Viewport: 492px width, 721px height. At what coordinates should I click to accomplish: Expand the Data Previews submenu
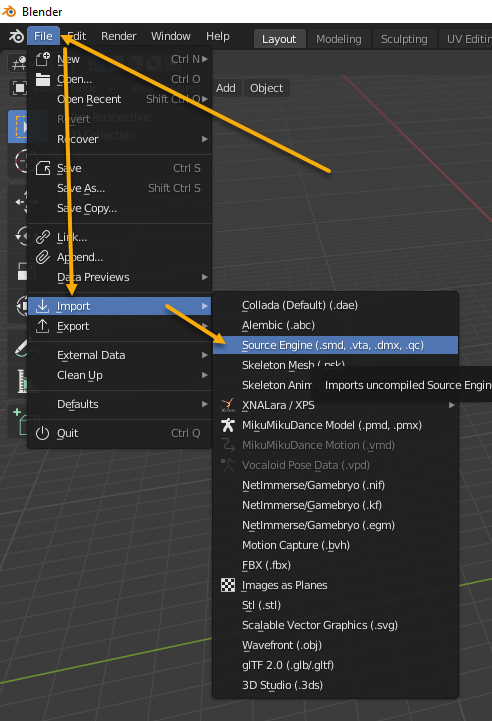pyautogui.click(x=120, y=277)
